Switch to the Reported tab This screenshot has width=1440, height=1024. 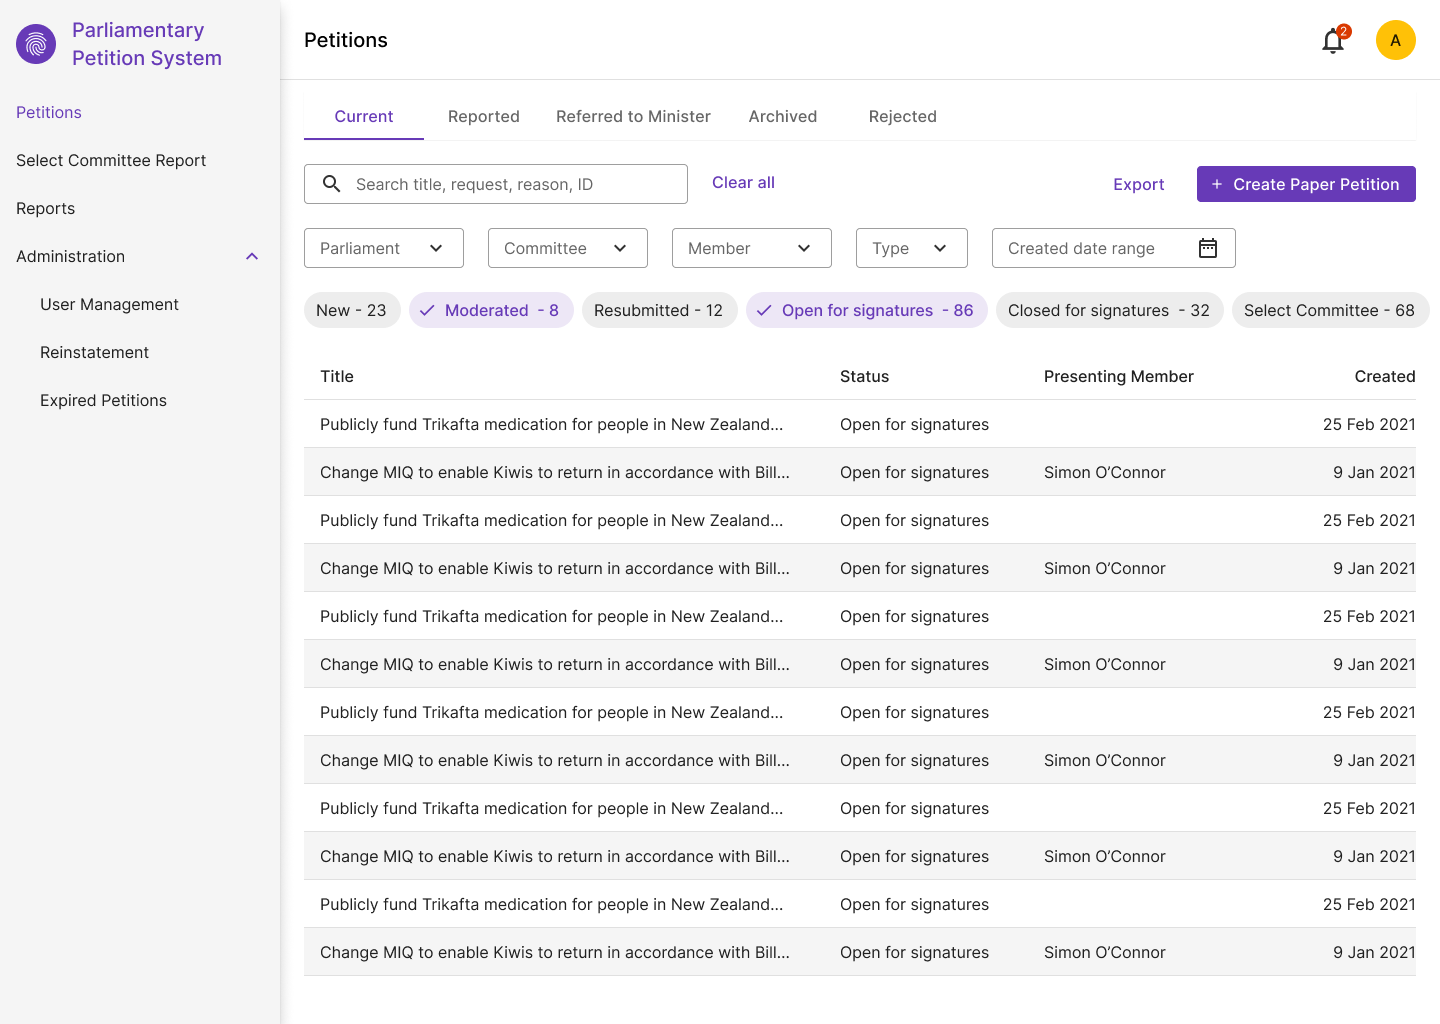[x=484, y=116]
